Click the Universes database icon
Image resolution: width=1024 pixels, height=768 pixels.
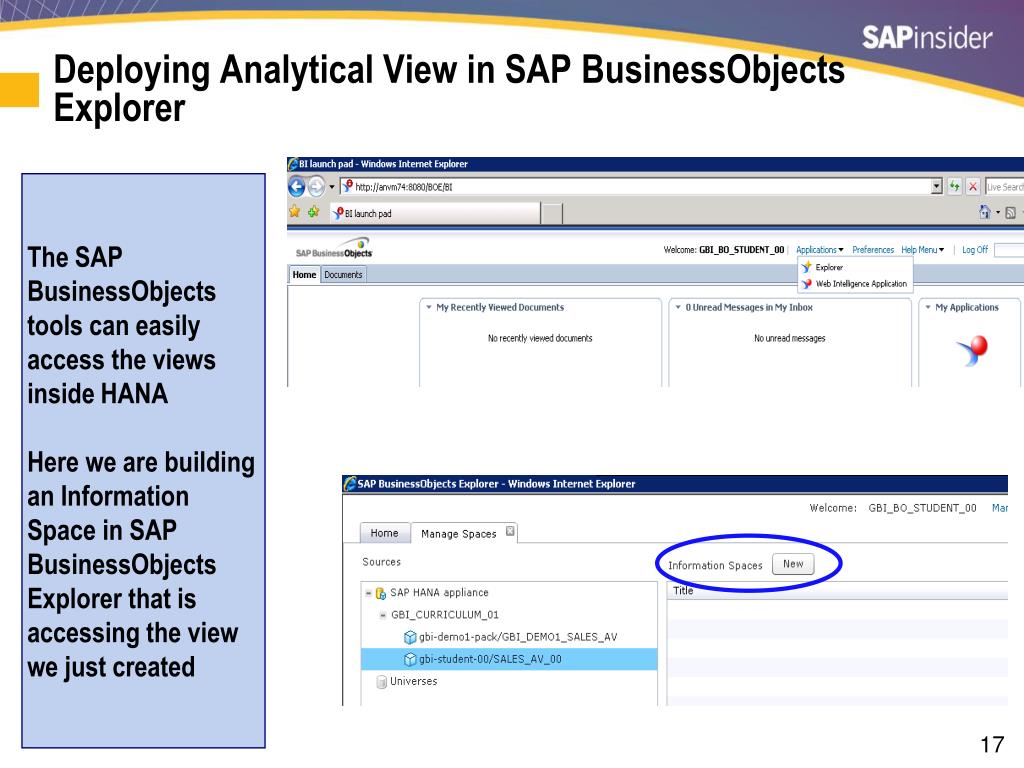(x=382, y=682)
